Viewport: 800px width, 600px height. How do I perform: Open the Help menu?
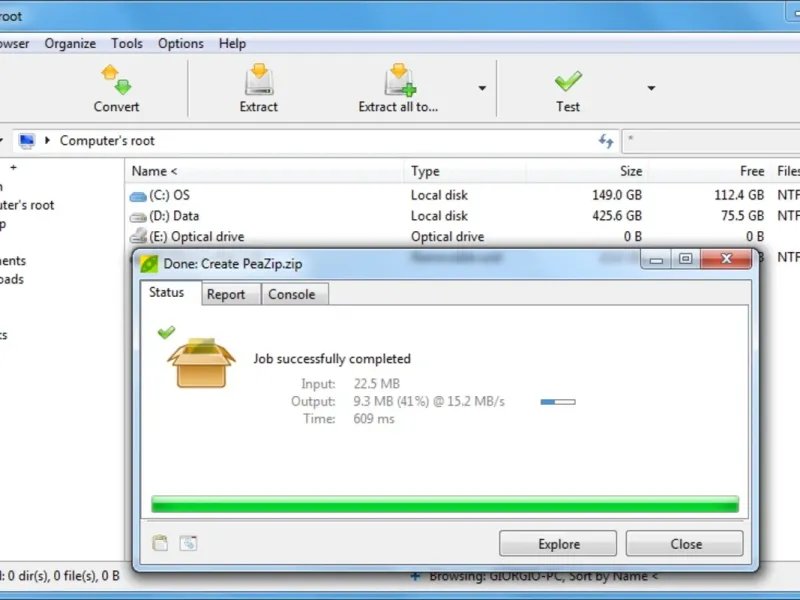click(232, 44)
